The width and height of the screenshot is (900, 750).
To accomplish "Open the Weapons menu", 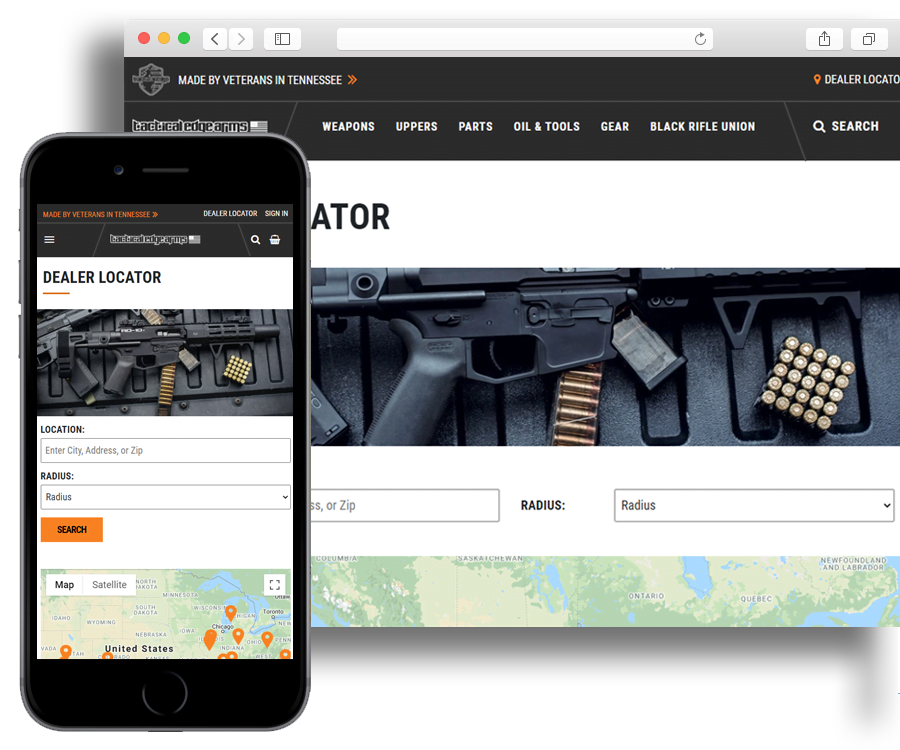I will 348,126.
